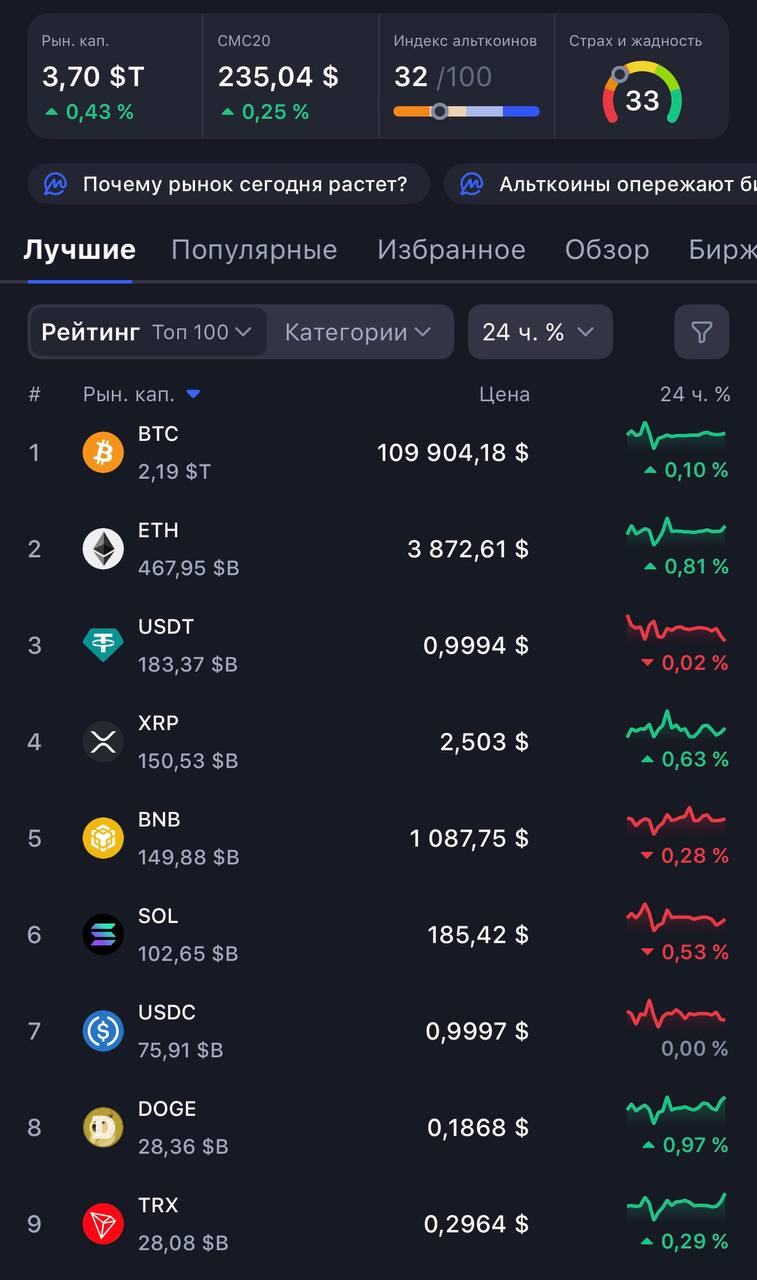Open the 24 ч. % timeframe dropdown

tap(539, 332)
